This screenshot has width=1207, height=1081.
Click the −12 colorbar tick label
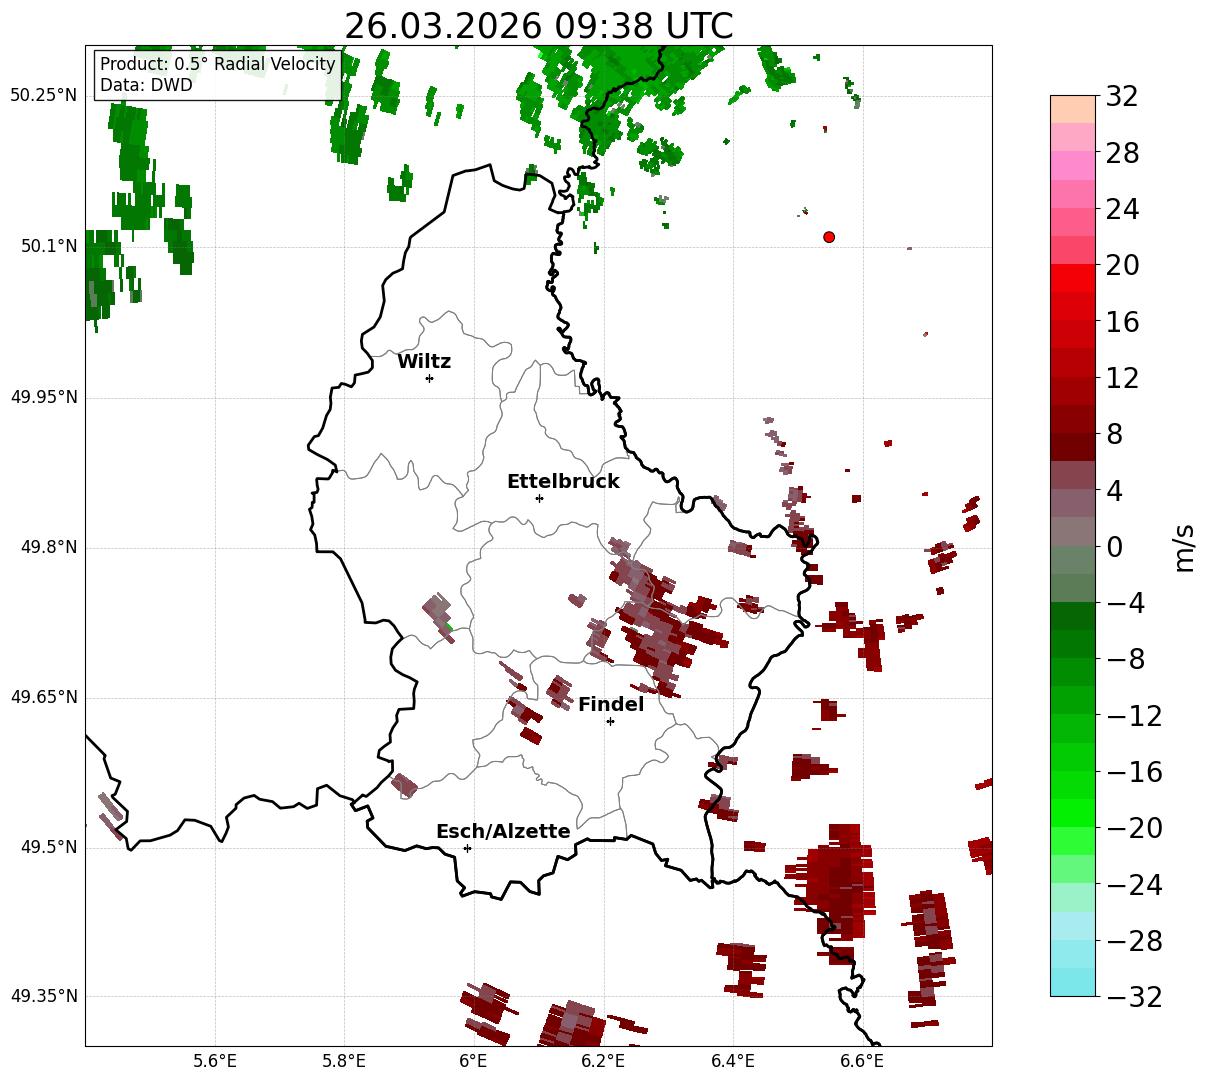pos(1134,716)
